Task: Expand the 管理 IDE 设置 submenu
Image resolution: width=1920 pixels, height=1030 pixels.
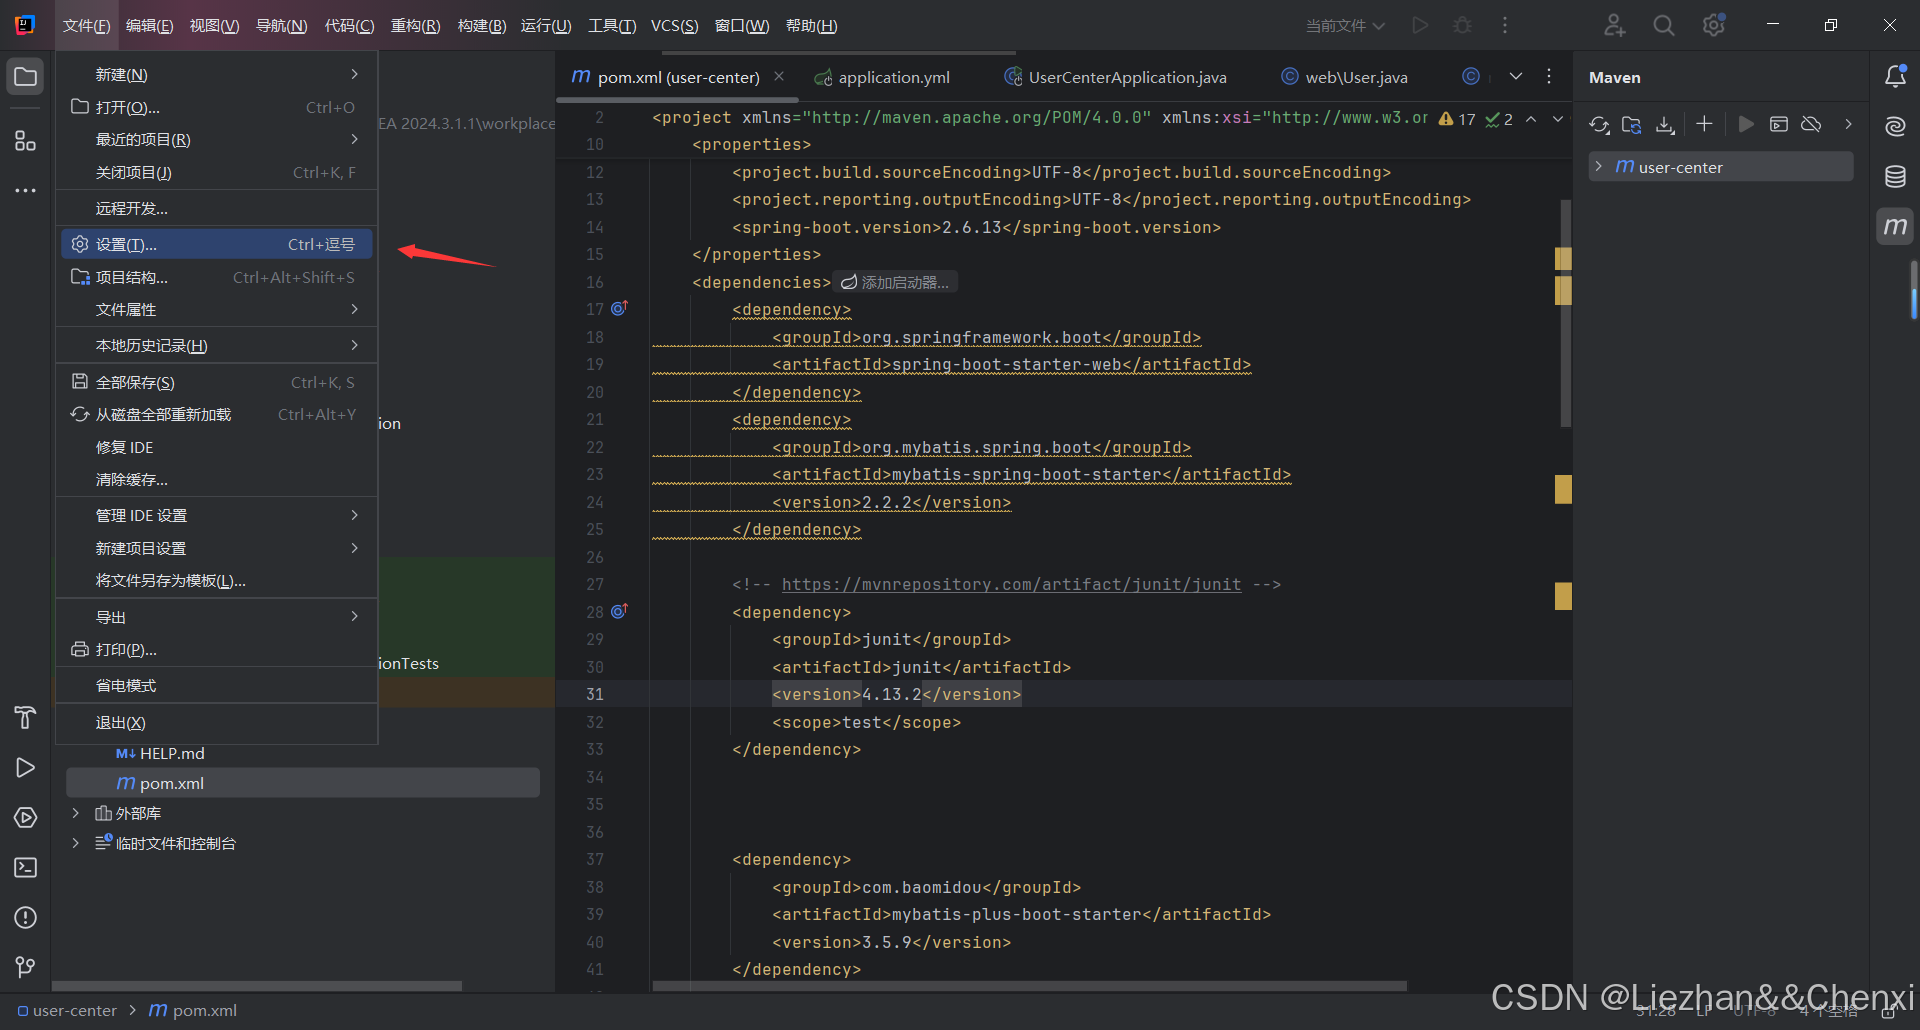Action: click(217, 516)
